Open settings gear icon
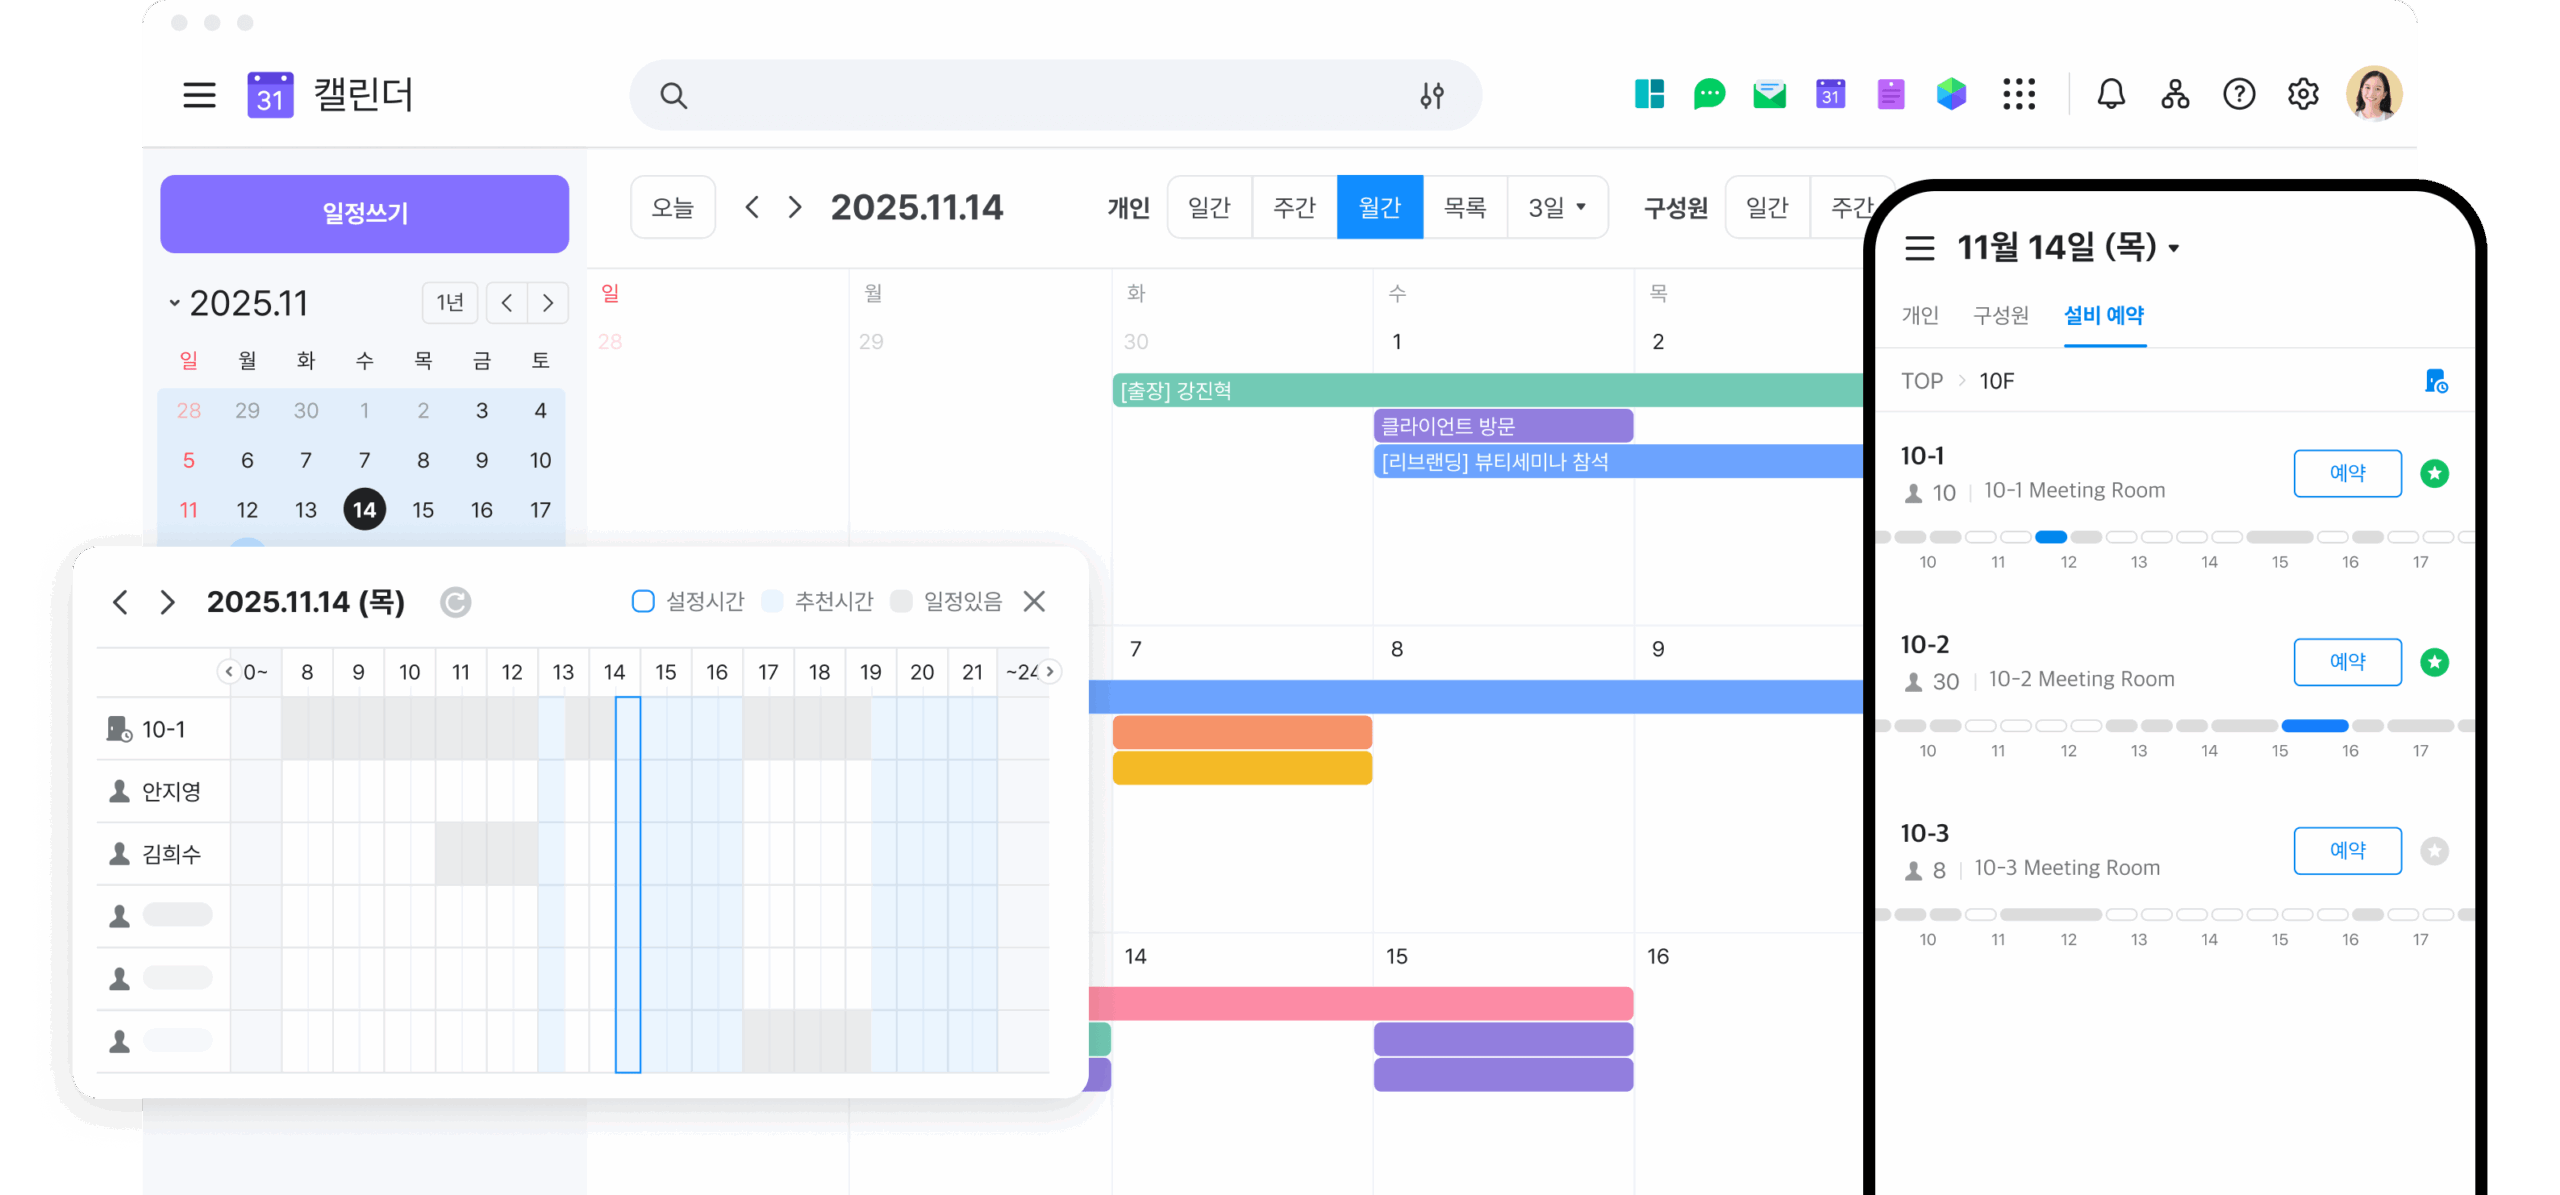 [x=2303, y=94]
